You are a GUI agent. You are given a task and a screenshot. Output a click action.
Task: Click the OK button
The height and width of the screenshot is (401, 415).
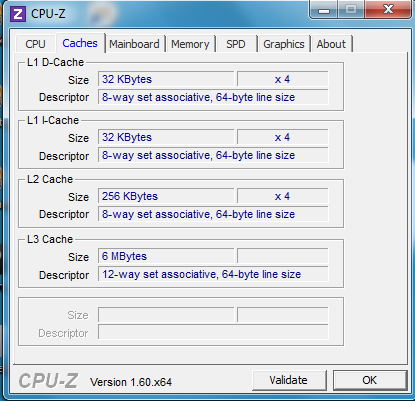[370, 380]
